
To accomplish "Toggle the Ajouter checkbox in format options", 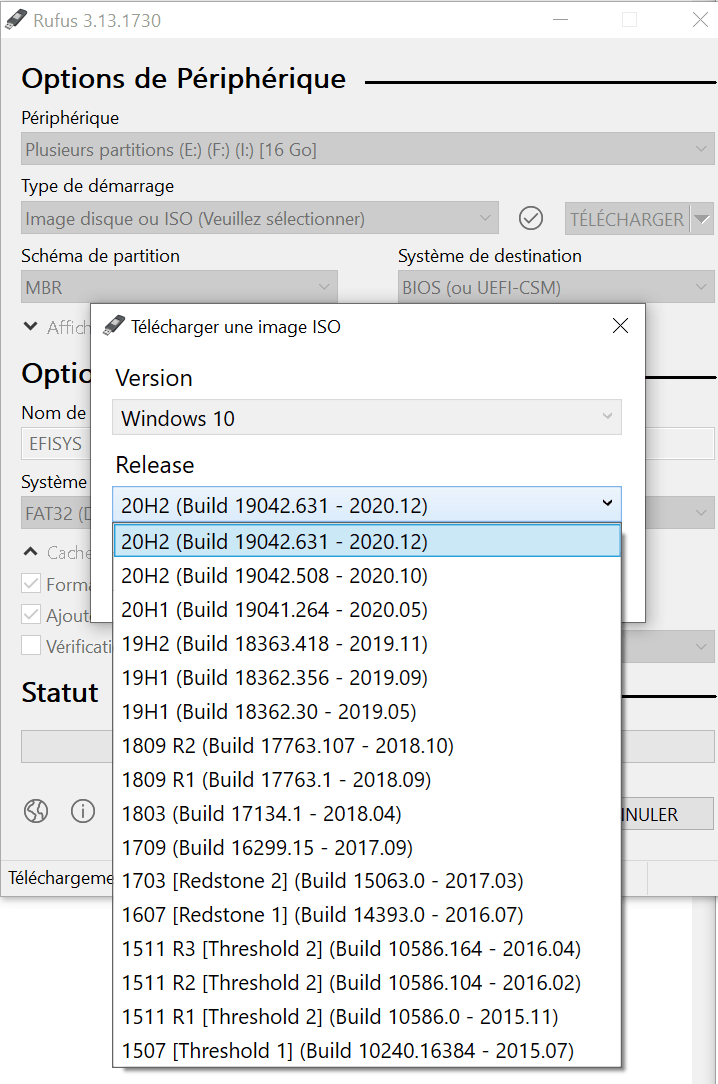I will coord(31,615).
